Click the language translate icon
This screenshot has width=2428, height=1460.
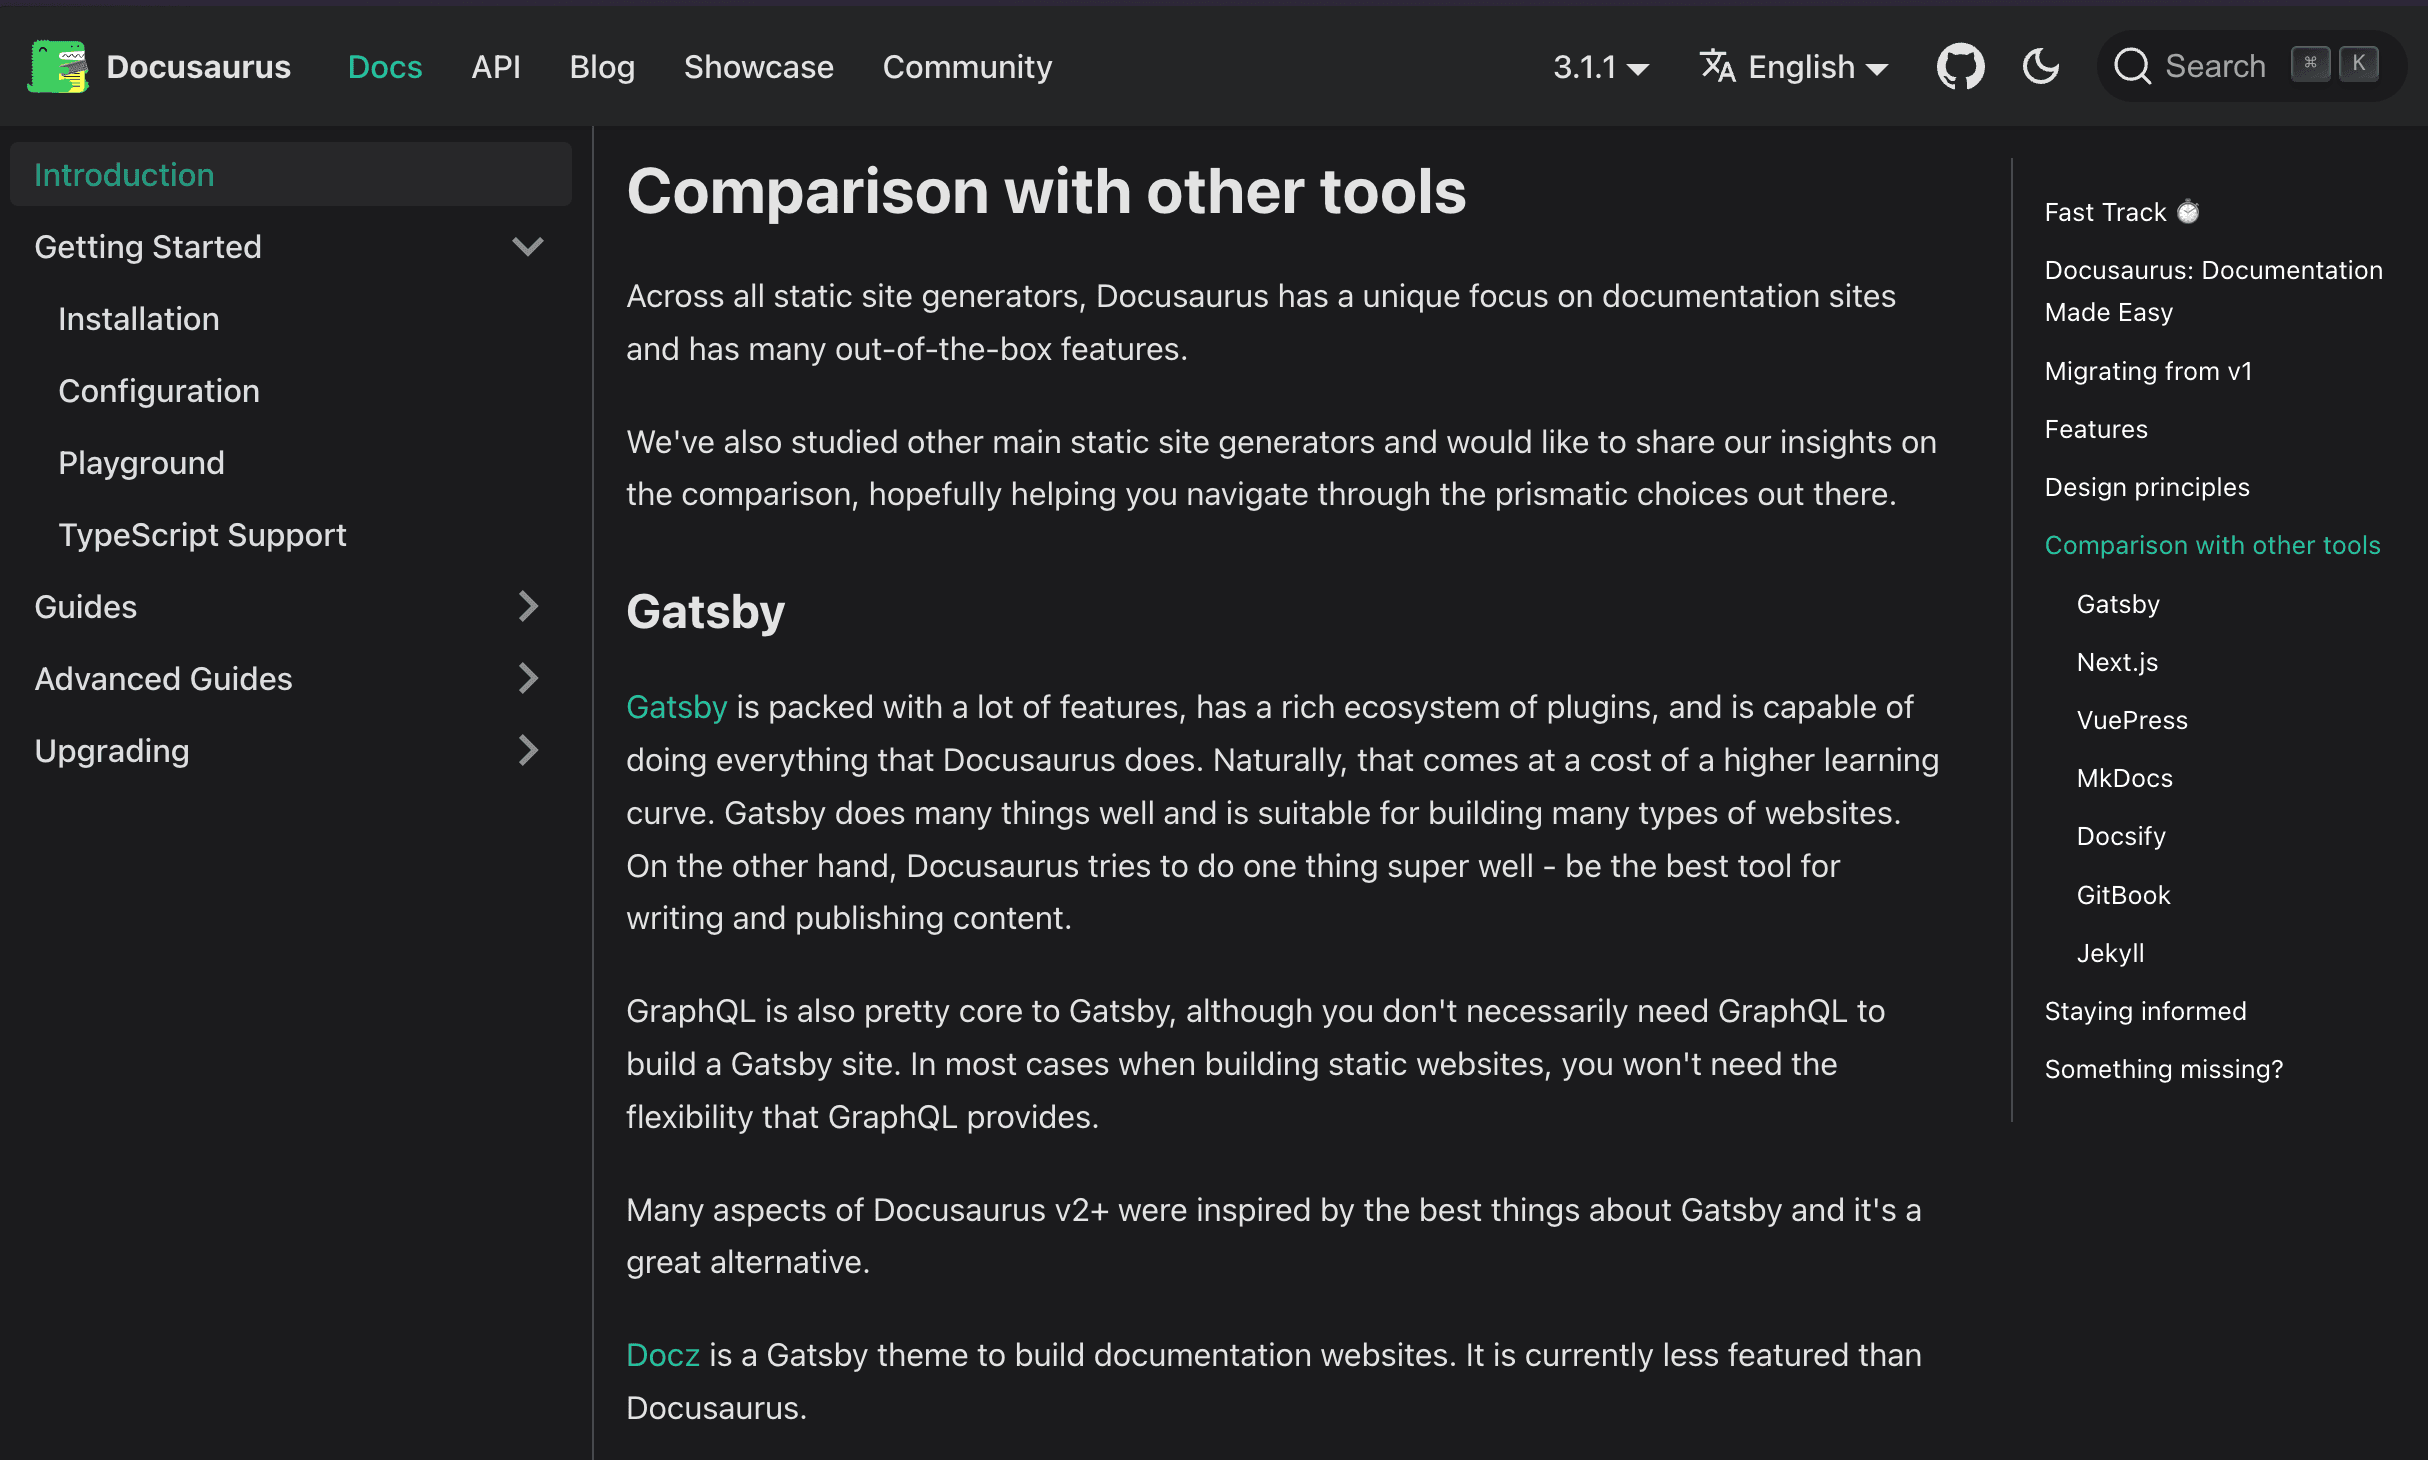[1717, 67]
